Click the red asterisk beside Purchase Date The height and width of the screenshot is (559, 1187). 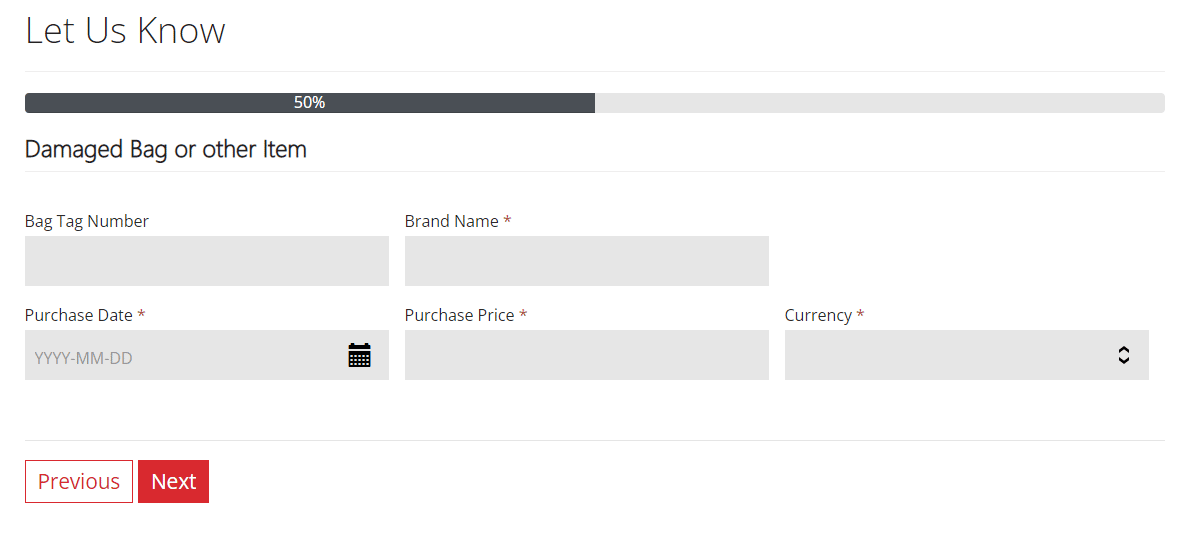click(x=141, y=315)
